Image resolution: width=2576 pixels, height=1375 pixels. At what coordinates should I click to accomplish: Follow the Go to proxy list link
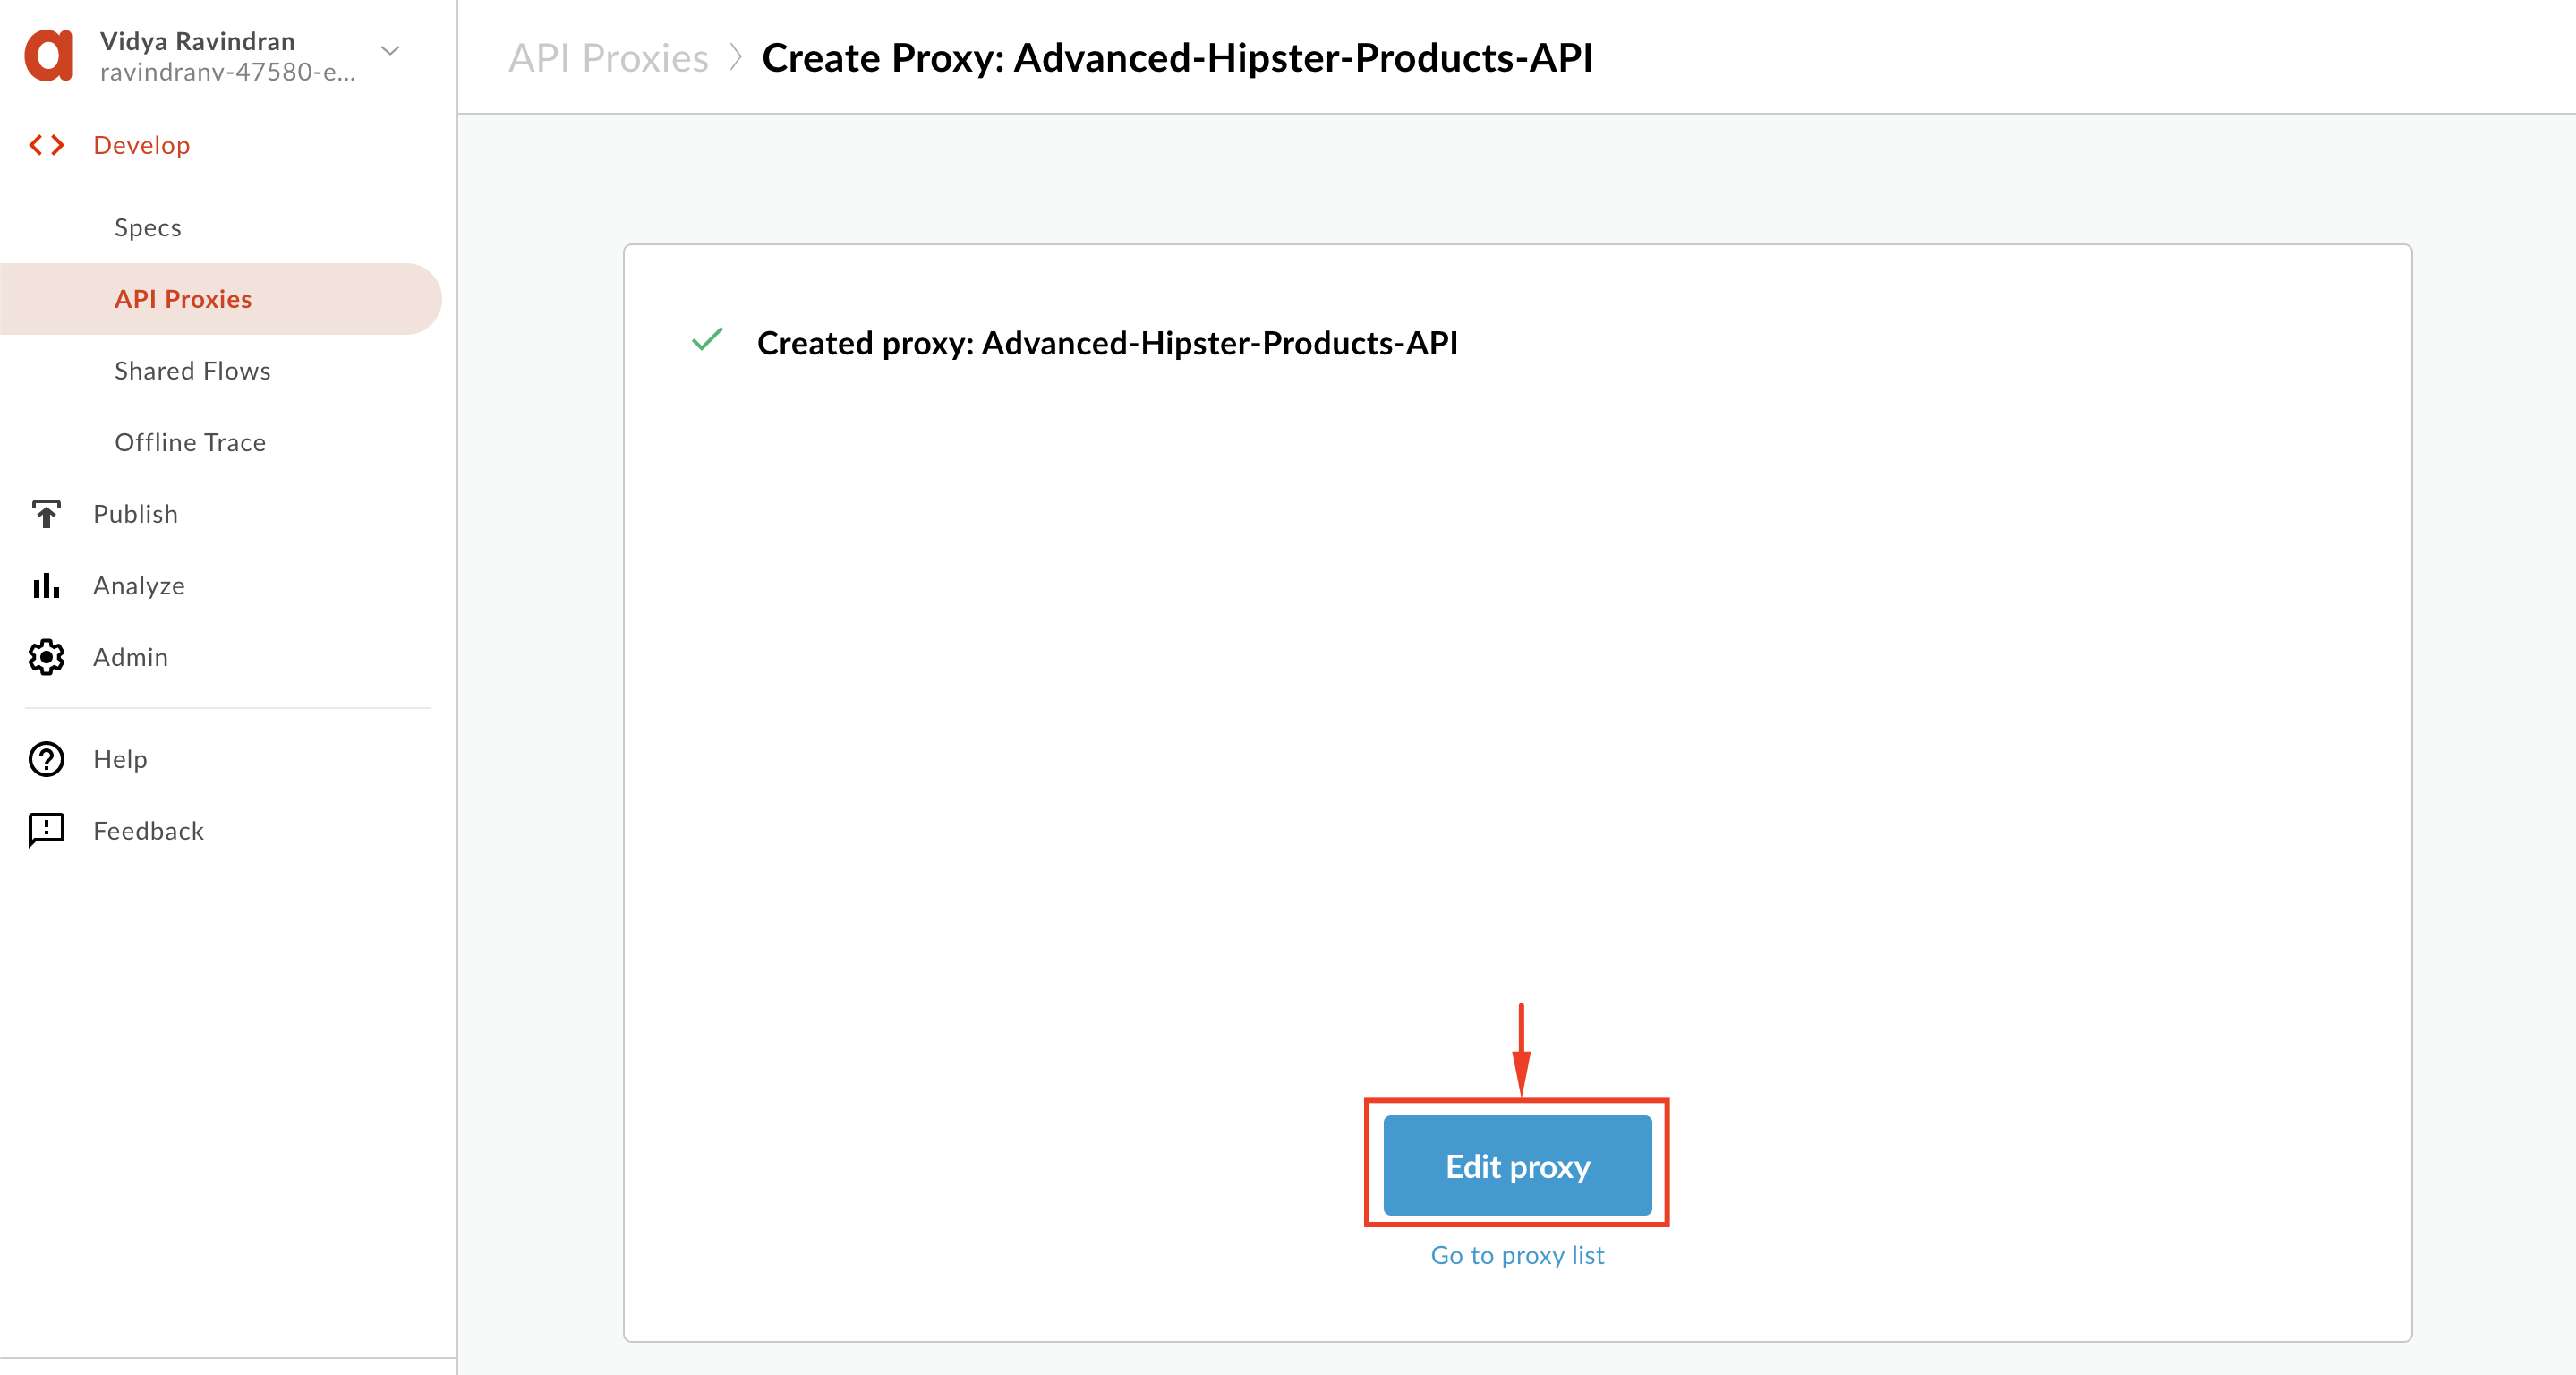coord(1517,1255)
